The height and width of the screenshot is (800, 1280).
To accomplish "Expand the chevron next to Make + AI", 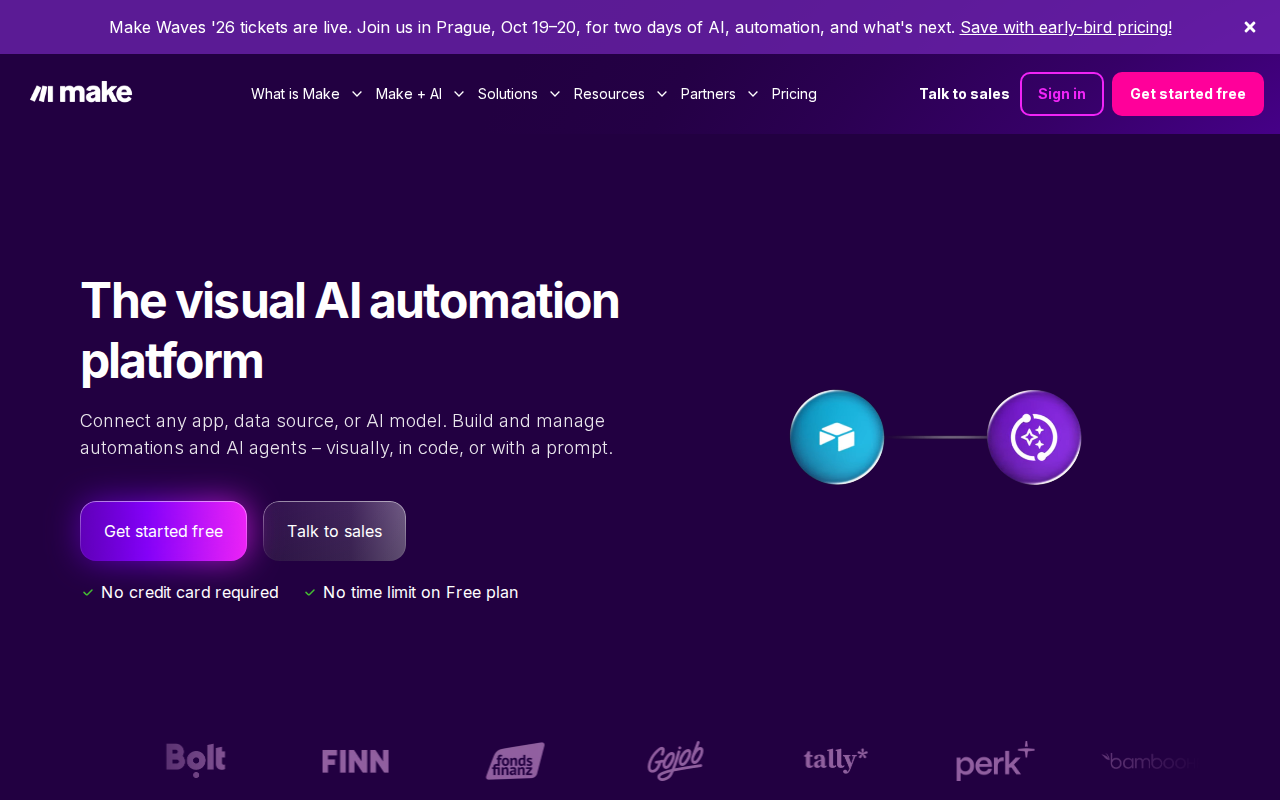I will coord(459,94).
